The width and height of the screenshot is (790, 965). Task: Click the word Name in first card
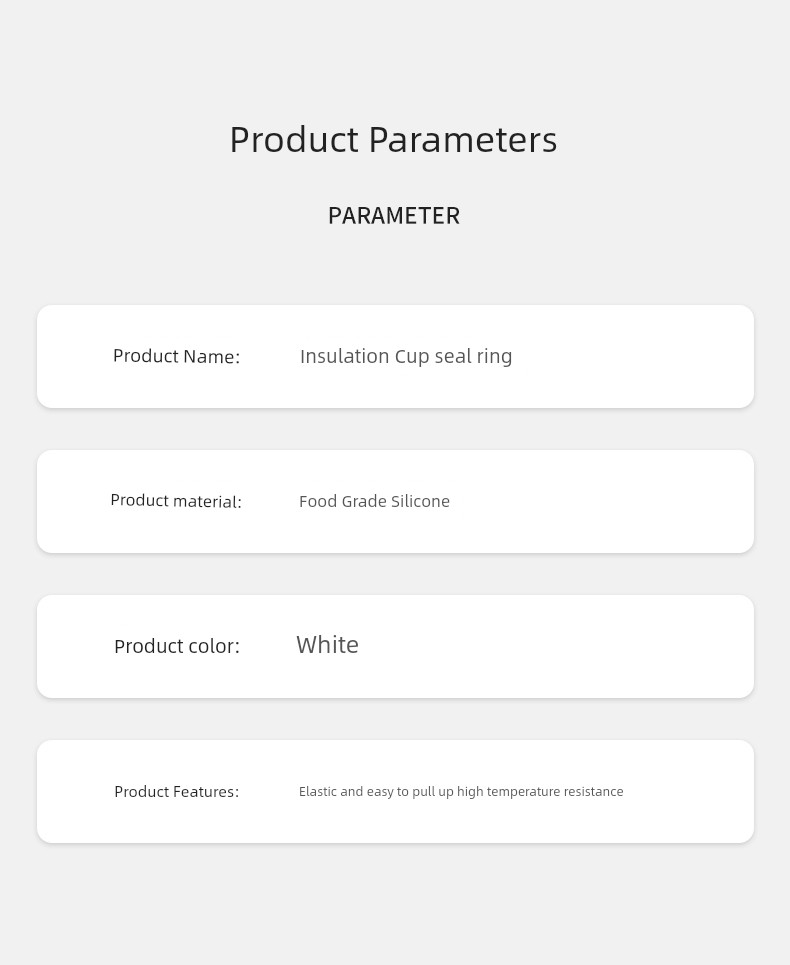[x=212, y=356]
